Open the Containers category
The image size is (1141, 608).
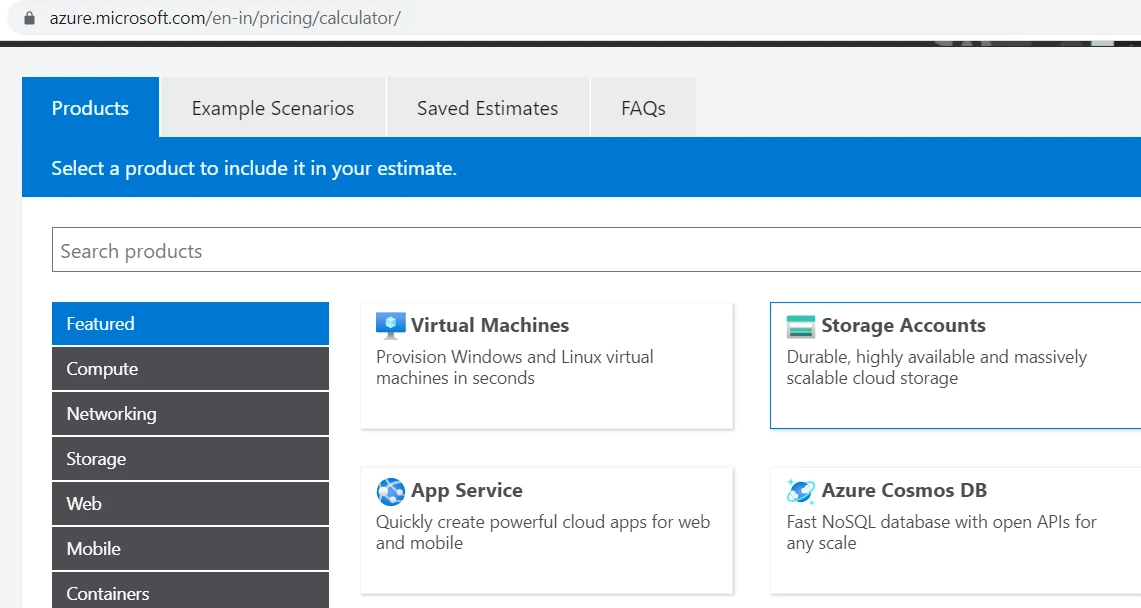point(190,592)
